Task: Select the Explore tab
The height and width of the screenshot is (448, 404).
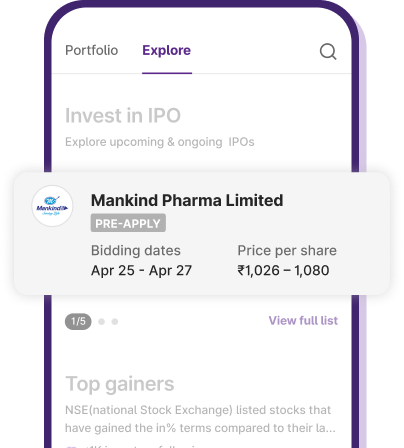Action: (167, 50)
